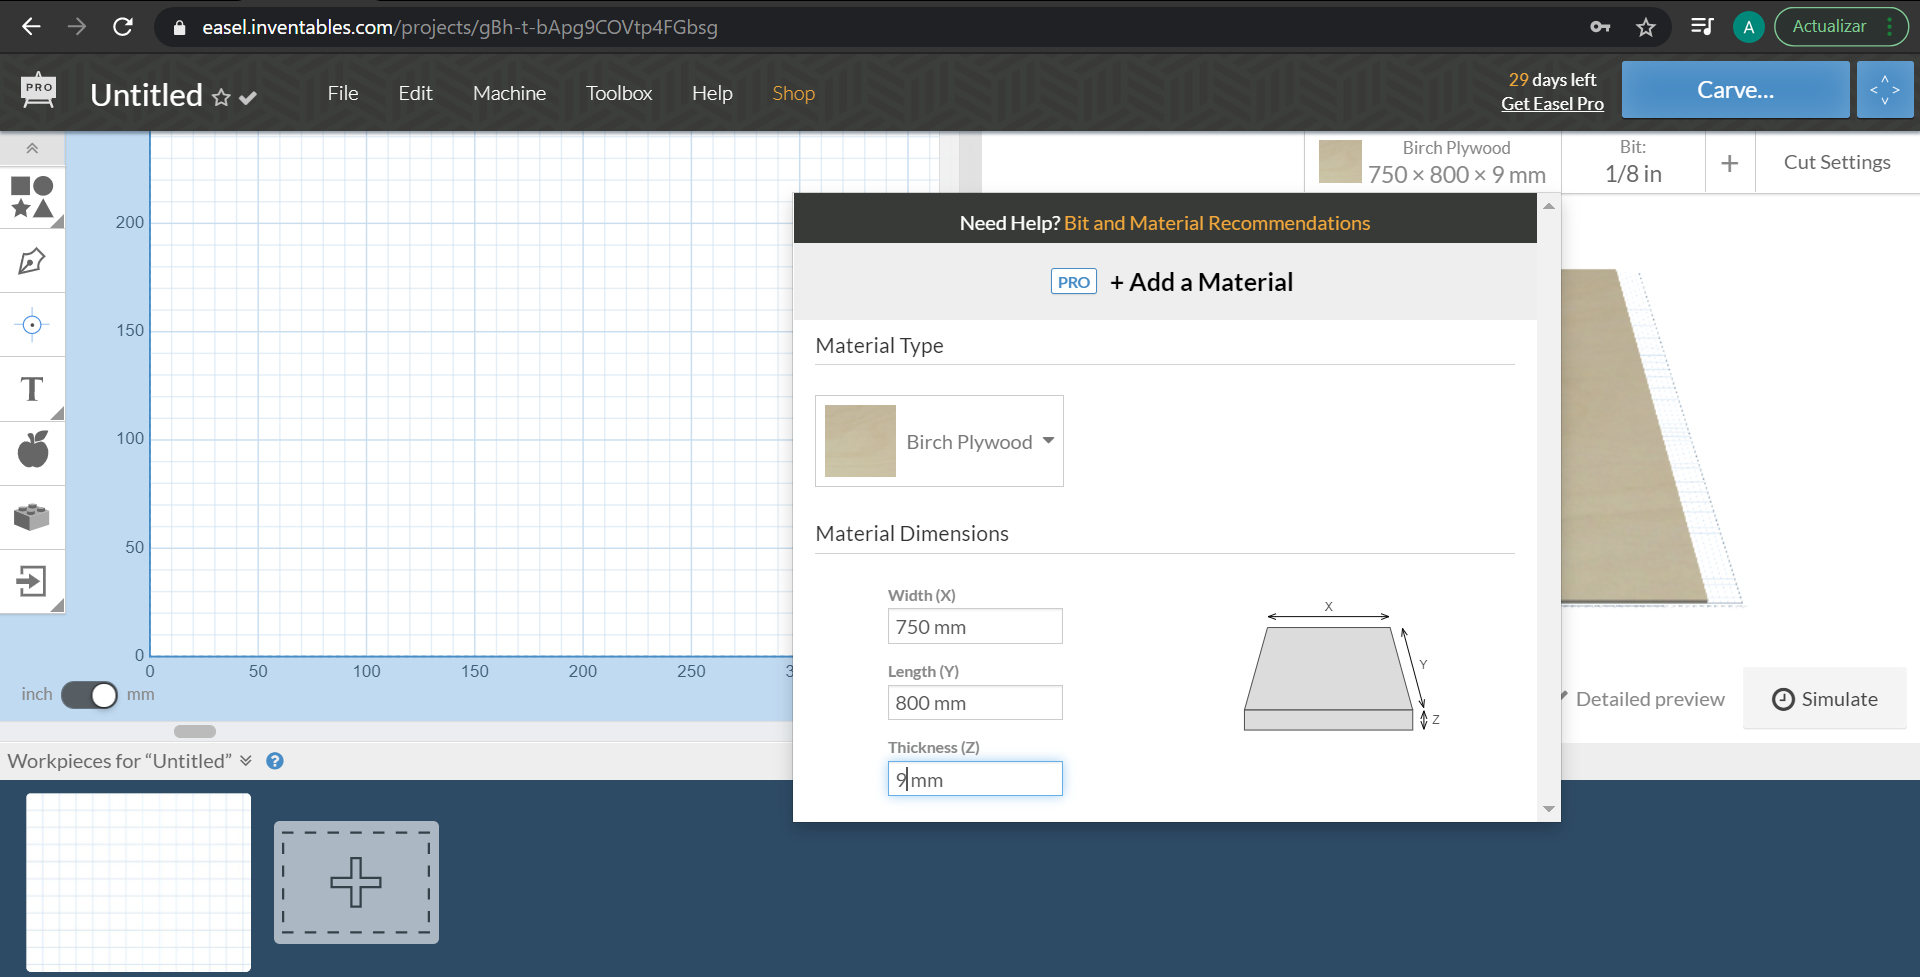
Task: Click the canvas horizontal scrollbar thumb
Action: (x=195, y=731)
